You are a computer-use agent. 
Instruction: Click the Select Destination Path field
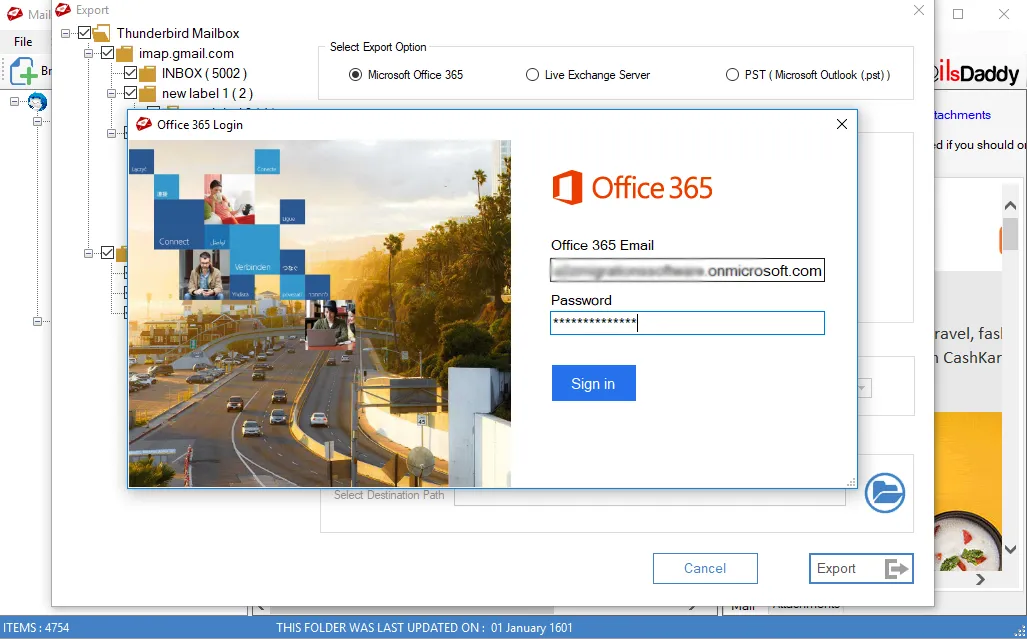coord(650,496)
